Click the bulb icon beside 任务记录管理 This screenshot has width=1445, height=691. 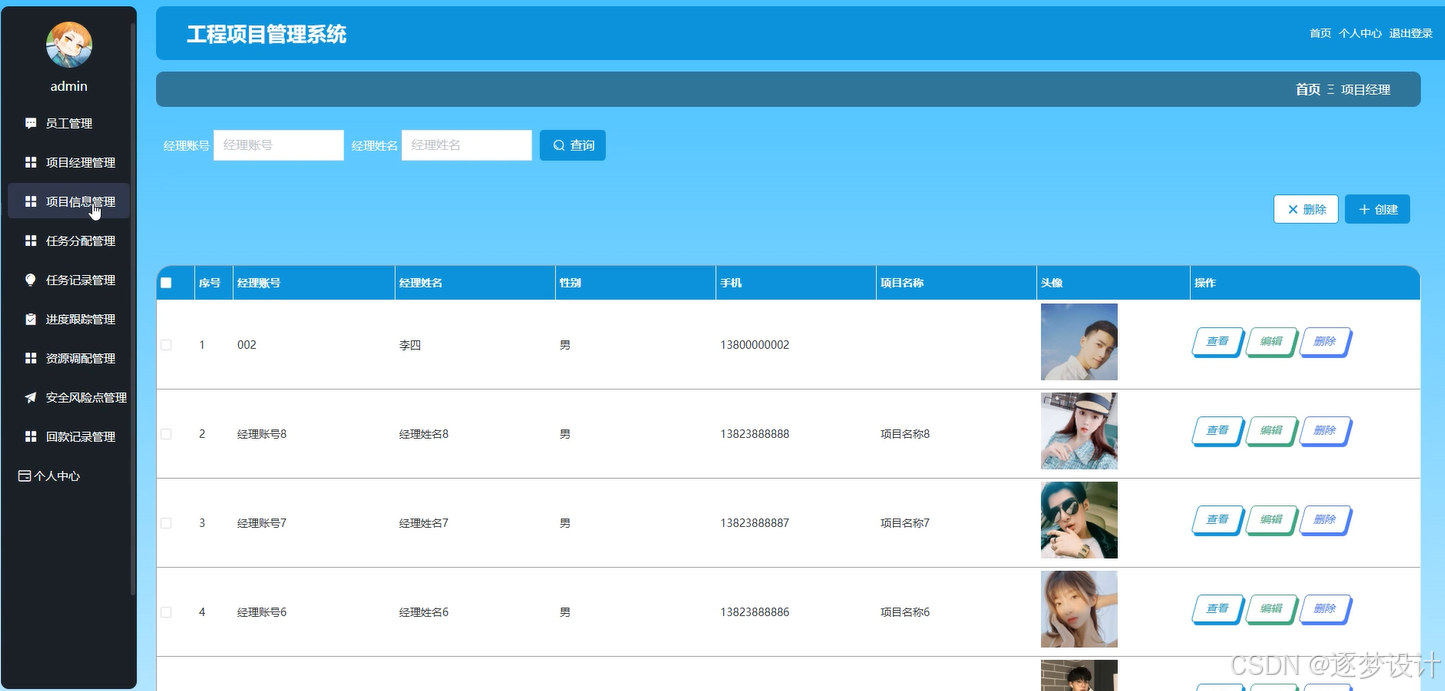tap(30, 280)
